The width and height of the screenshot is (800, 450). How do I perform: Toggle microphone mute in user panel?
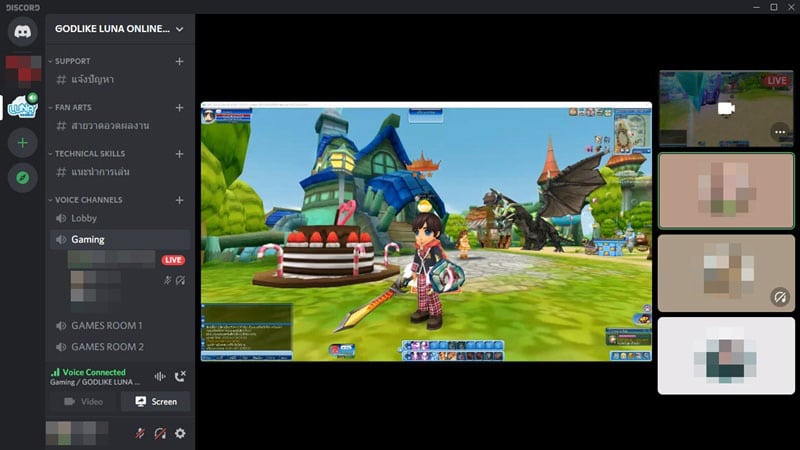click(x=140, y=433)
